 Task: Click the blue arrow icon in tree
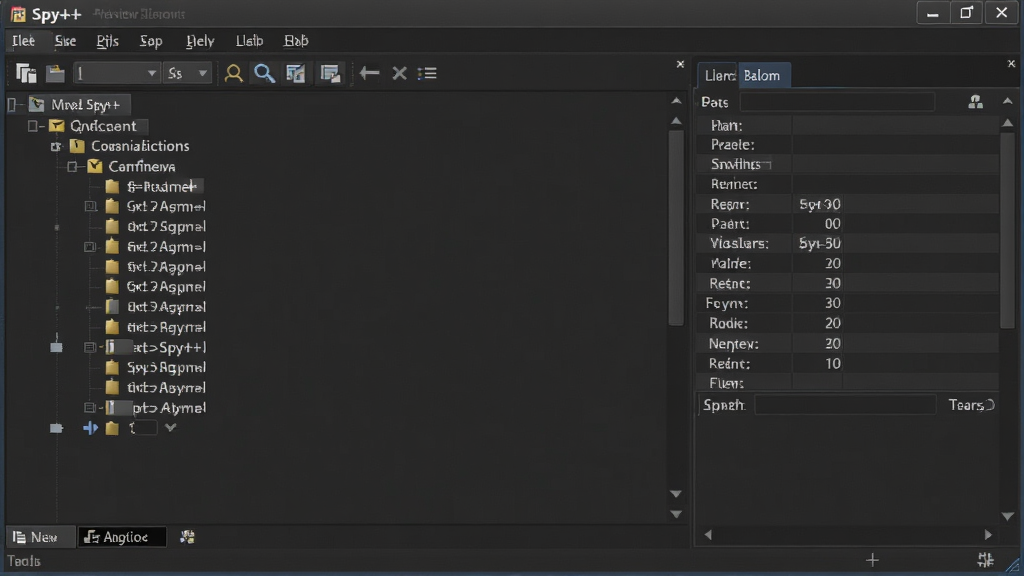(x=90, y=428)
